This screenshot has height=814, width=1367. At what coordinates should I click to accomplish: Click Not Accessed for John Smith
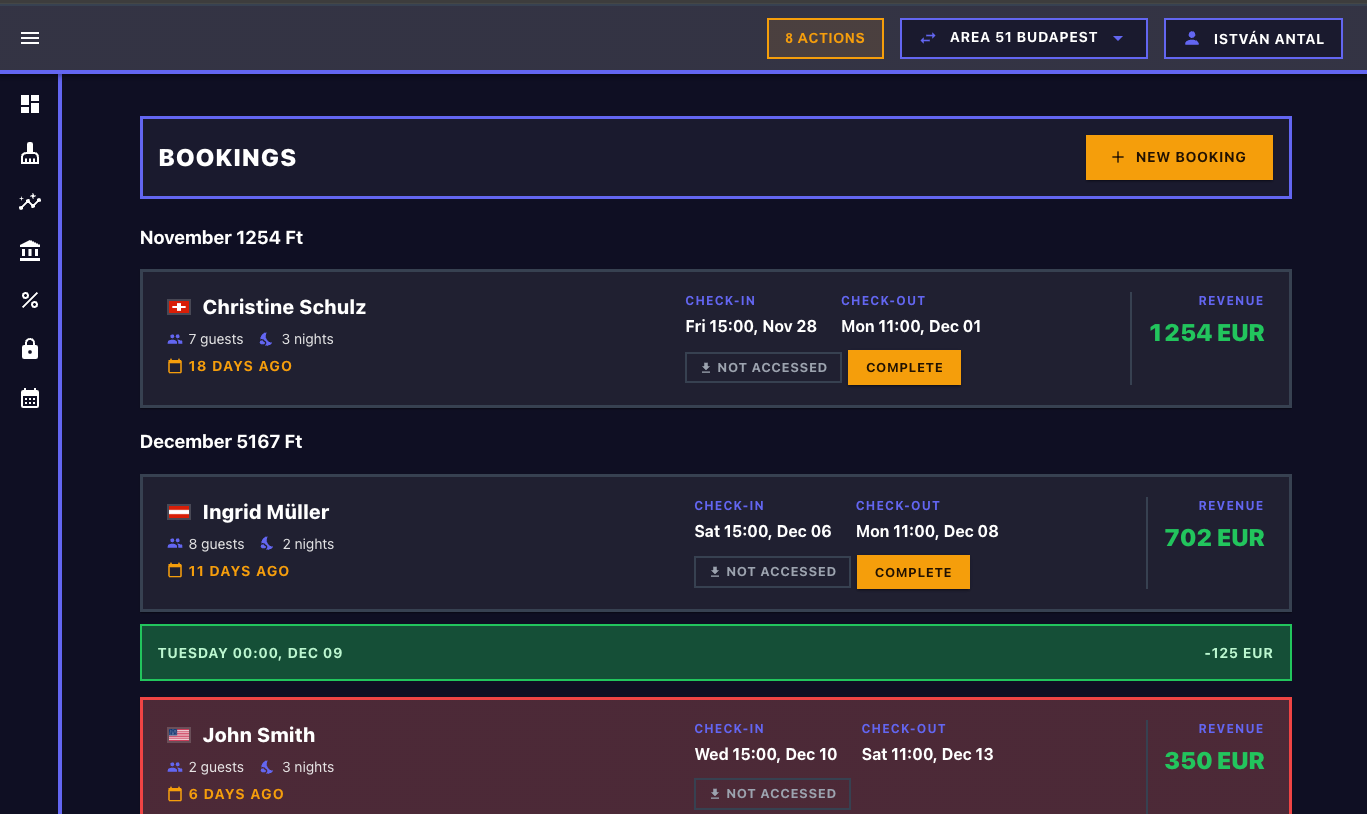[772, 794]
